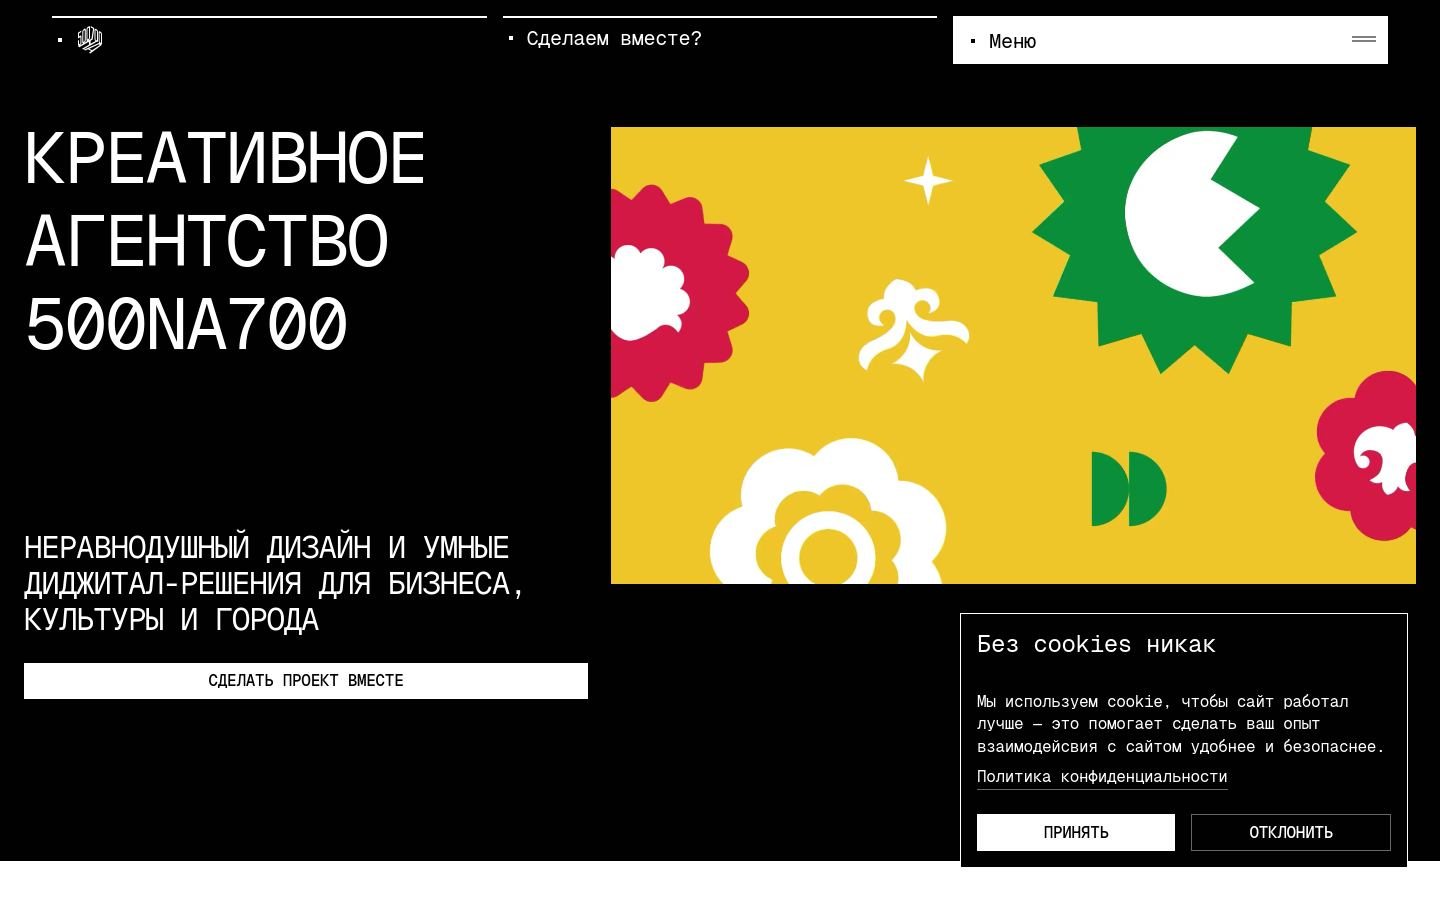Decline cookies with the Отклонить button
The height and width of the screenshot is (900, 1440).
pyautogui.click(x=1291, y=832)
